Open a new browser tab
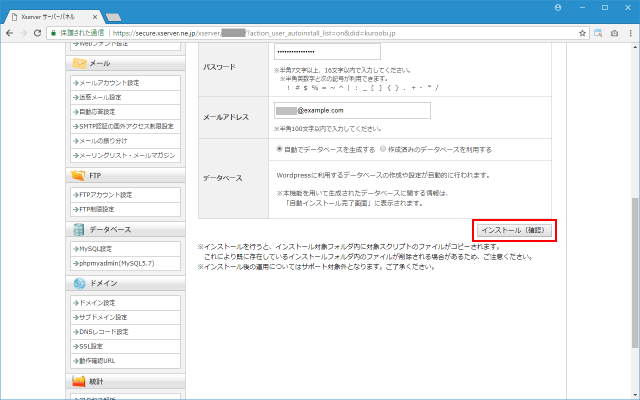 tap(113, 17)
